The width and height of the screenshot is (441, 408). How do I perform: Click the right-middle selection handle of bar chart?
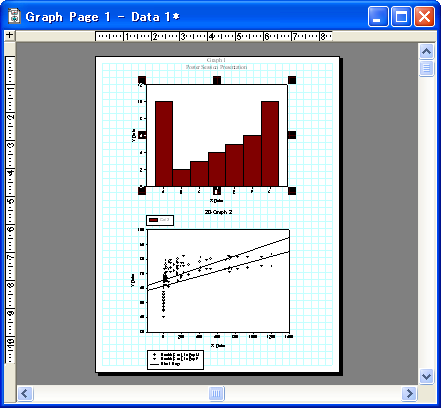[x=292, y=135]
